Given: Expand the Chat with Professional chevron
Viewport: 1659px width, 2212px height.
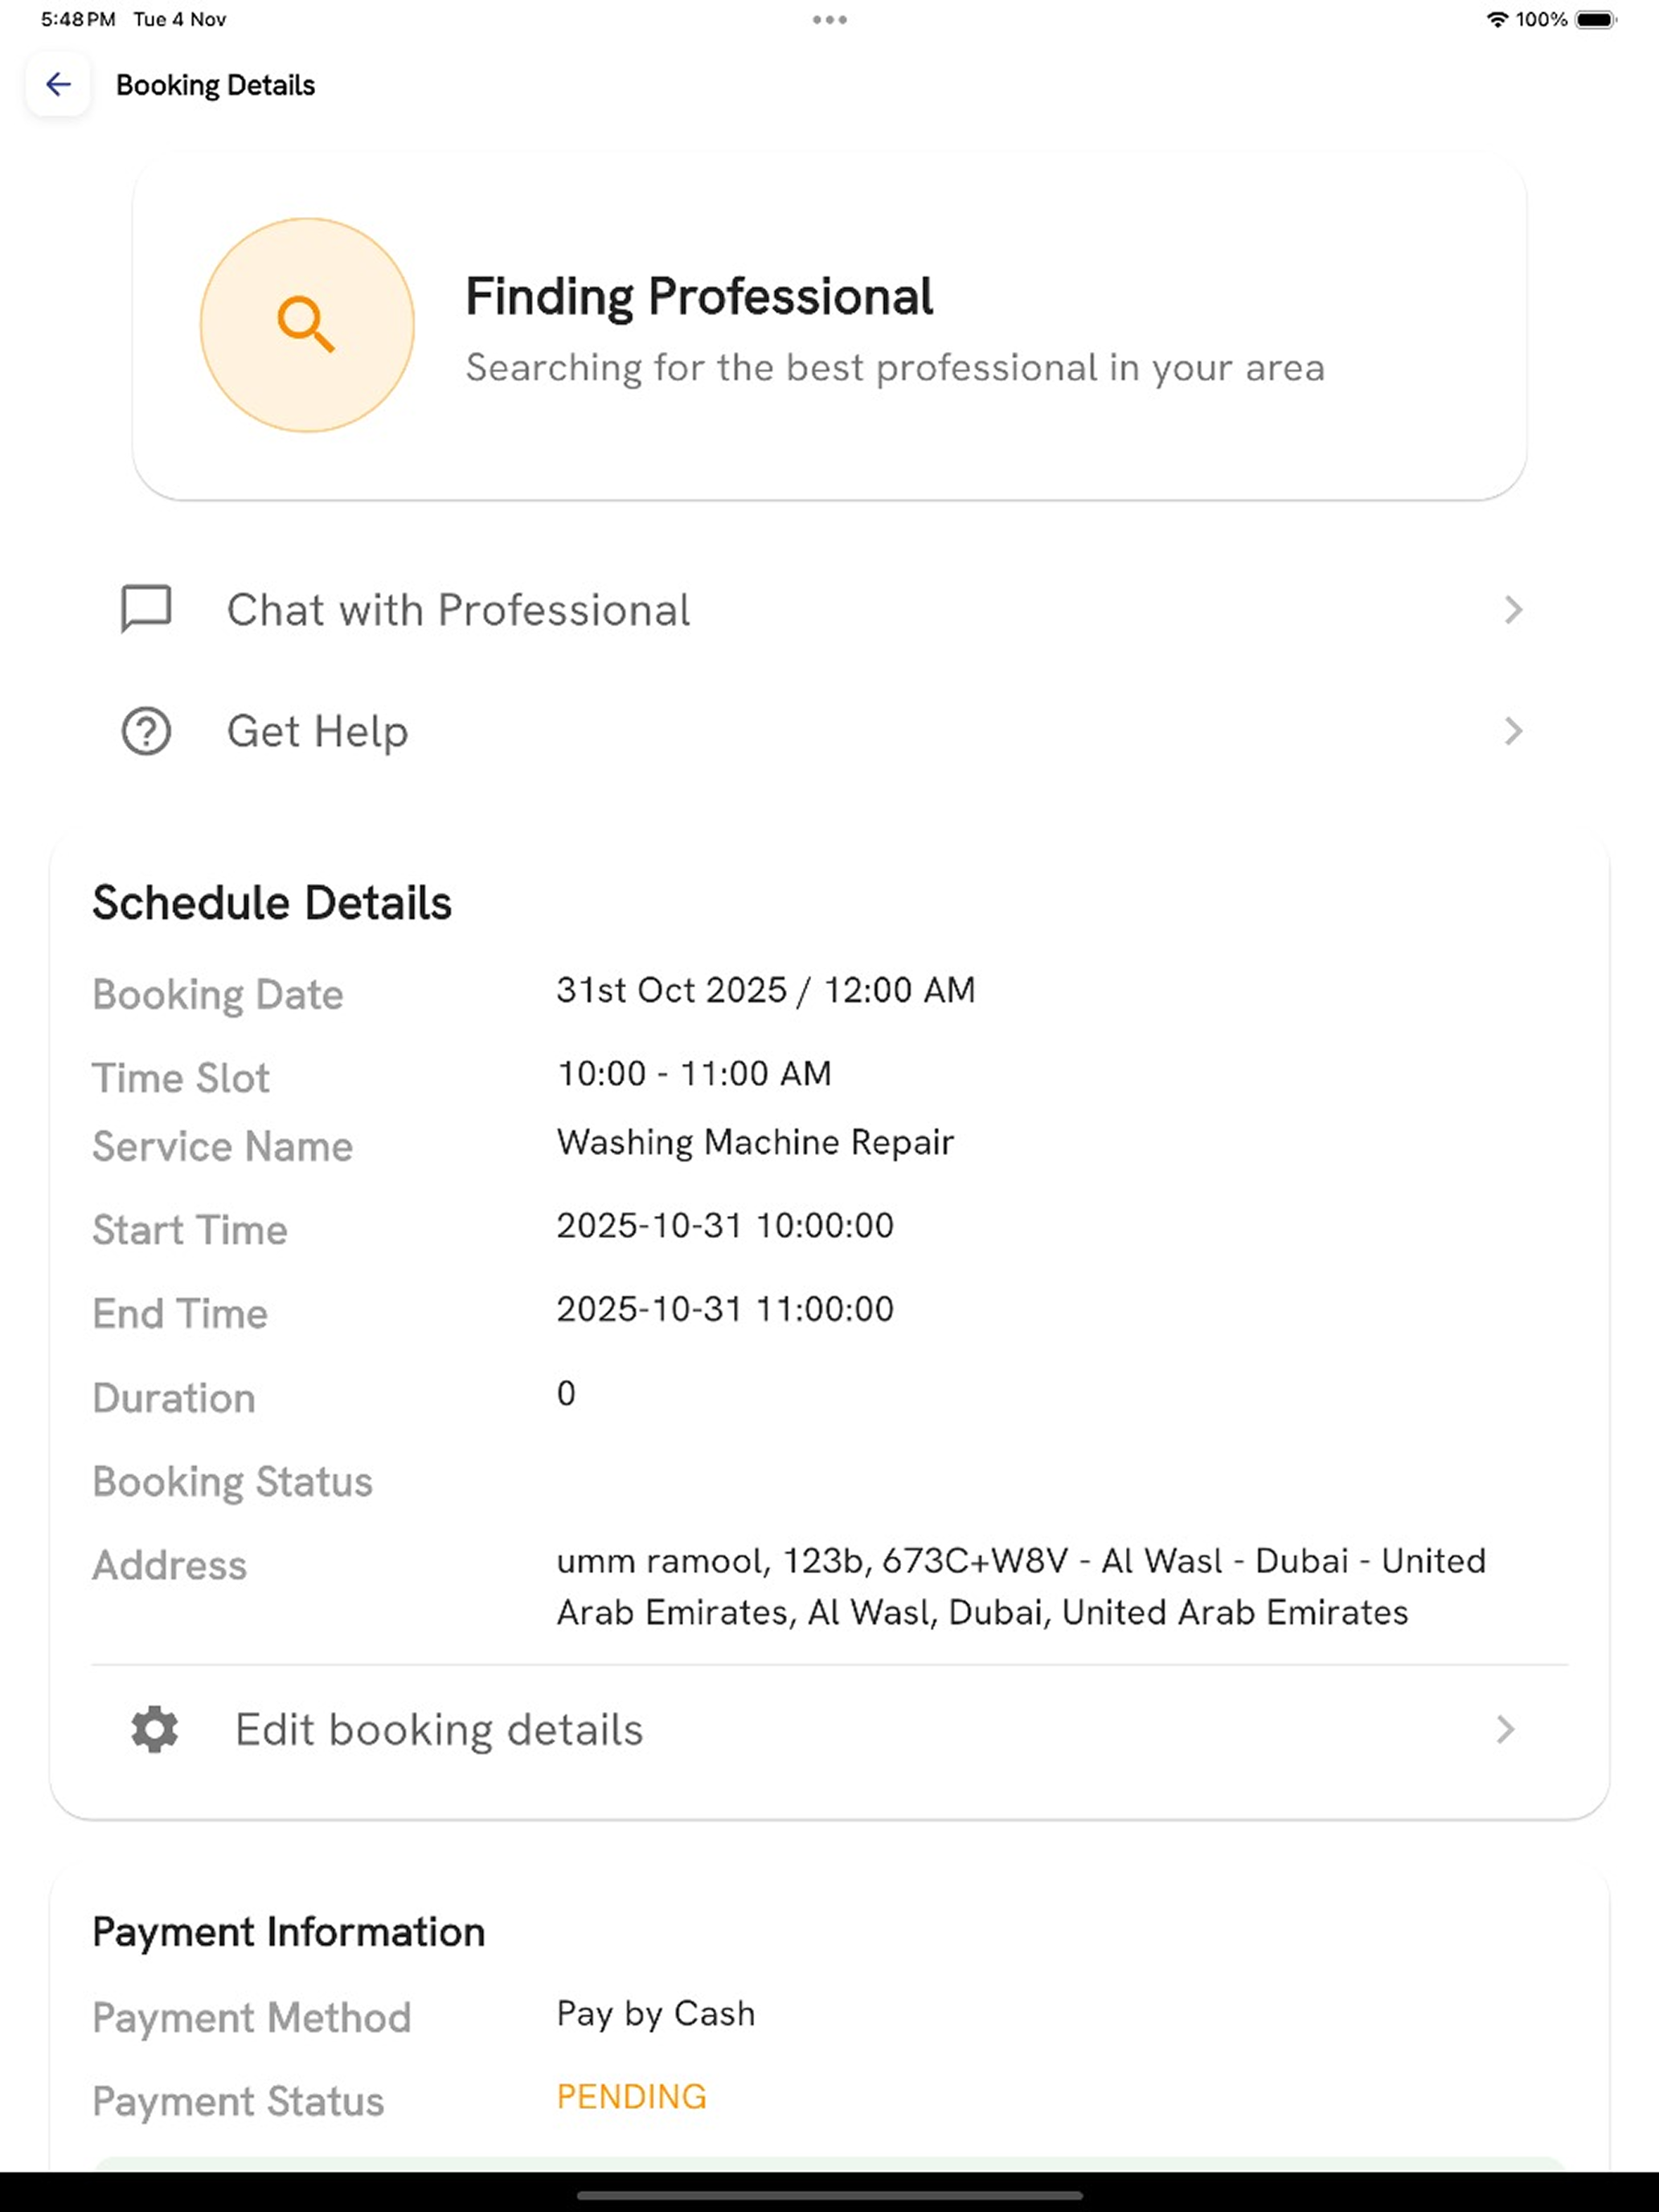Looking at the screenshot, I should click(x=1513, y=610).
